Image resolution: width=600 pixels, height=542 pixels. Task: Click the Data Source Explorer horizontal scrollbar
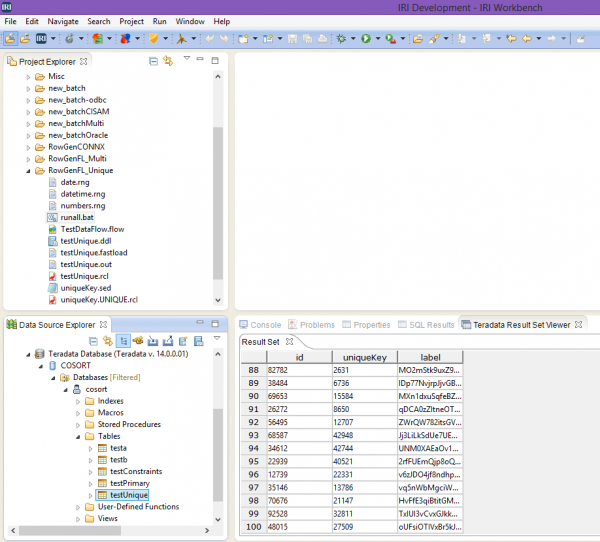point(70,531)
